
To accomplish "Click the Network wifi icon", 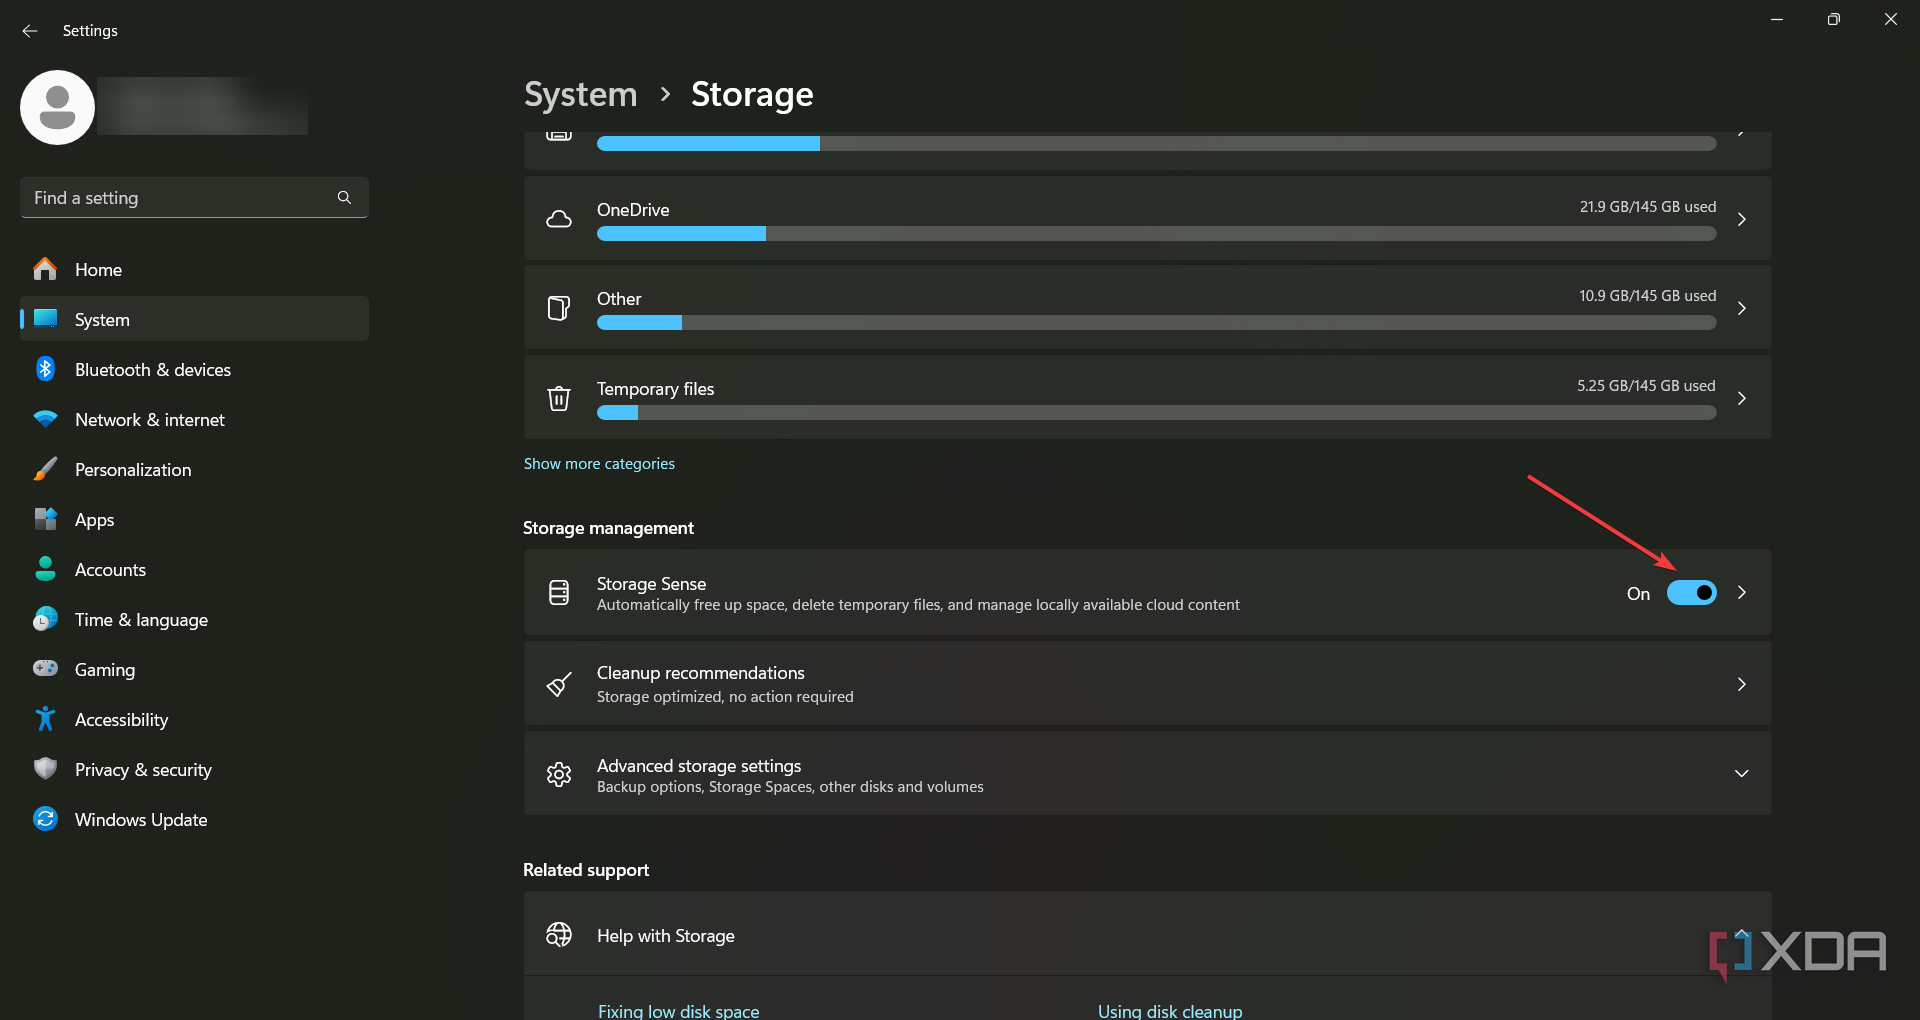I will 45,419.
